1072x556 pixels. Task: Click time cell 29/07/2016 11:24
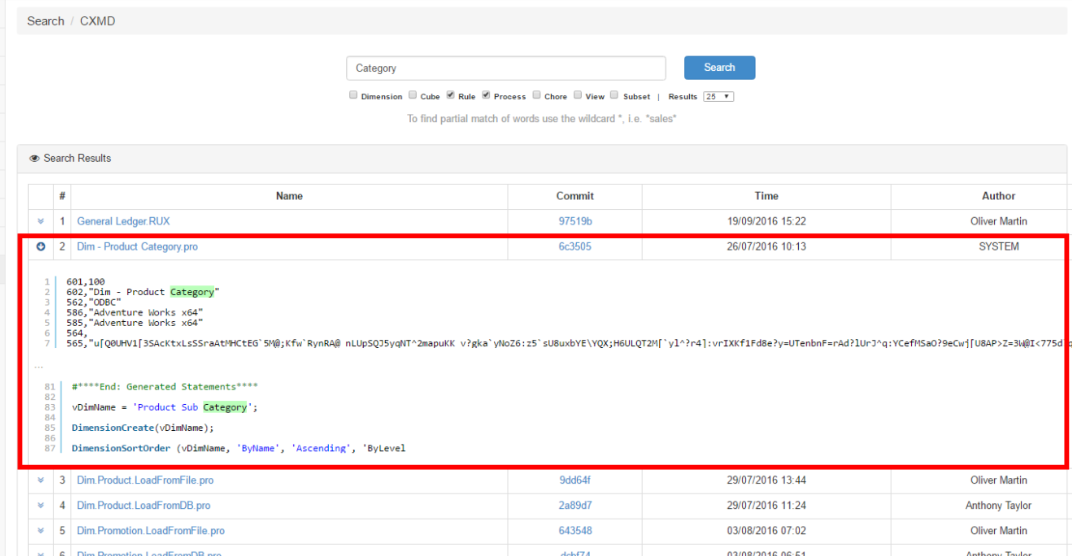tap(766, 505)
